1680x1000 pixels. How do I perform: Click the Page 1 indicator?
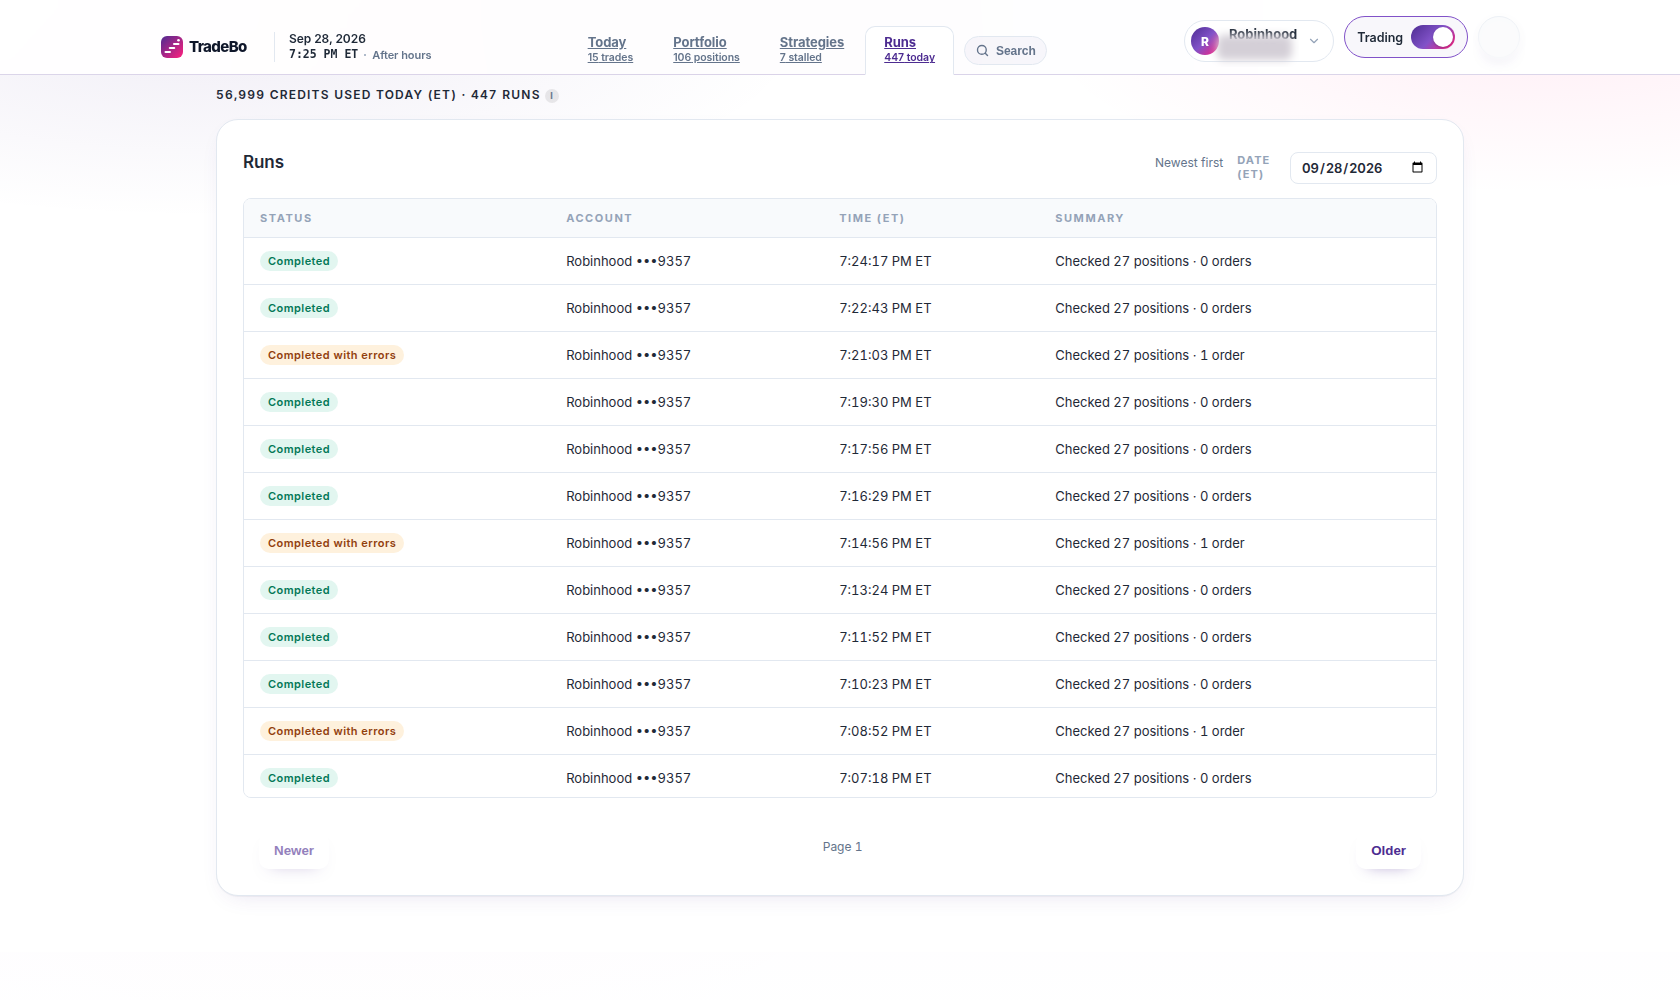click(x=842, y=847)
